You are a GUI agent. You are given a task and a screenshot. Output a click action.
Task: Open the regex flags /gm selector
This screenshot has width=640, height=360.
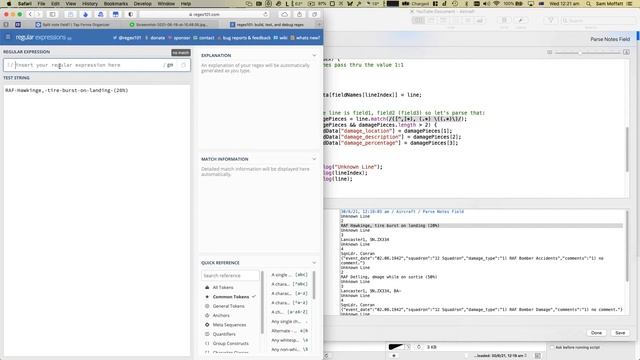[169, 65]
